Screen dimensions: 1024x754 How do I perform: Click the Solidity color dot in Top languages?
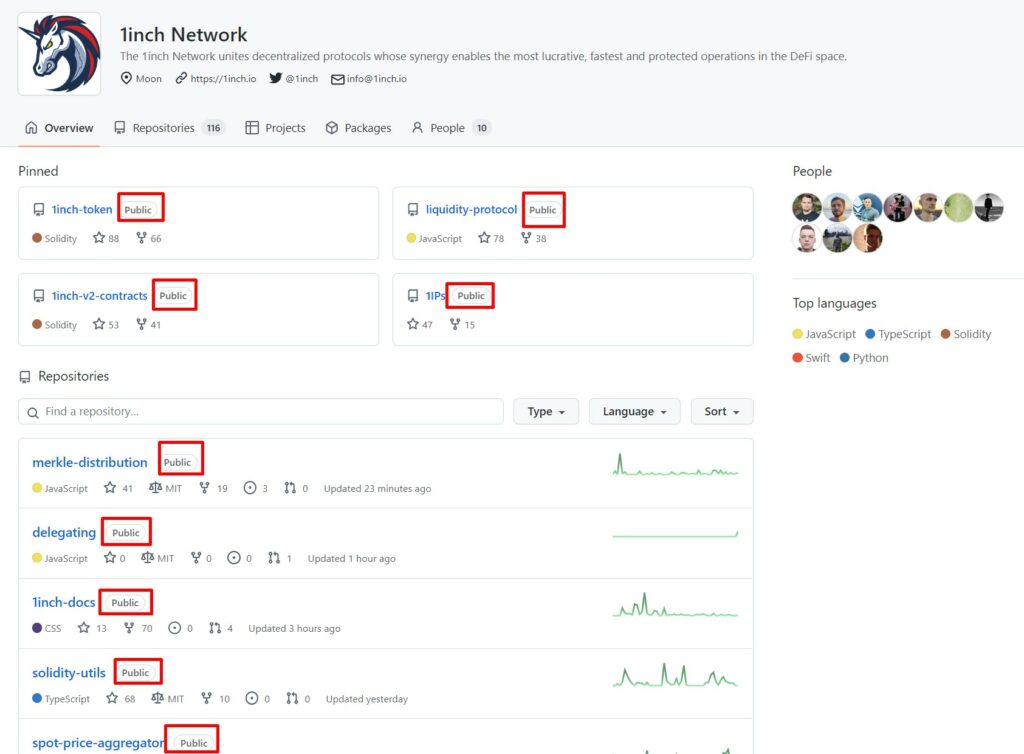(x=944, y=335)
